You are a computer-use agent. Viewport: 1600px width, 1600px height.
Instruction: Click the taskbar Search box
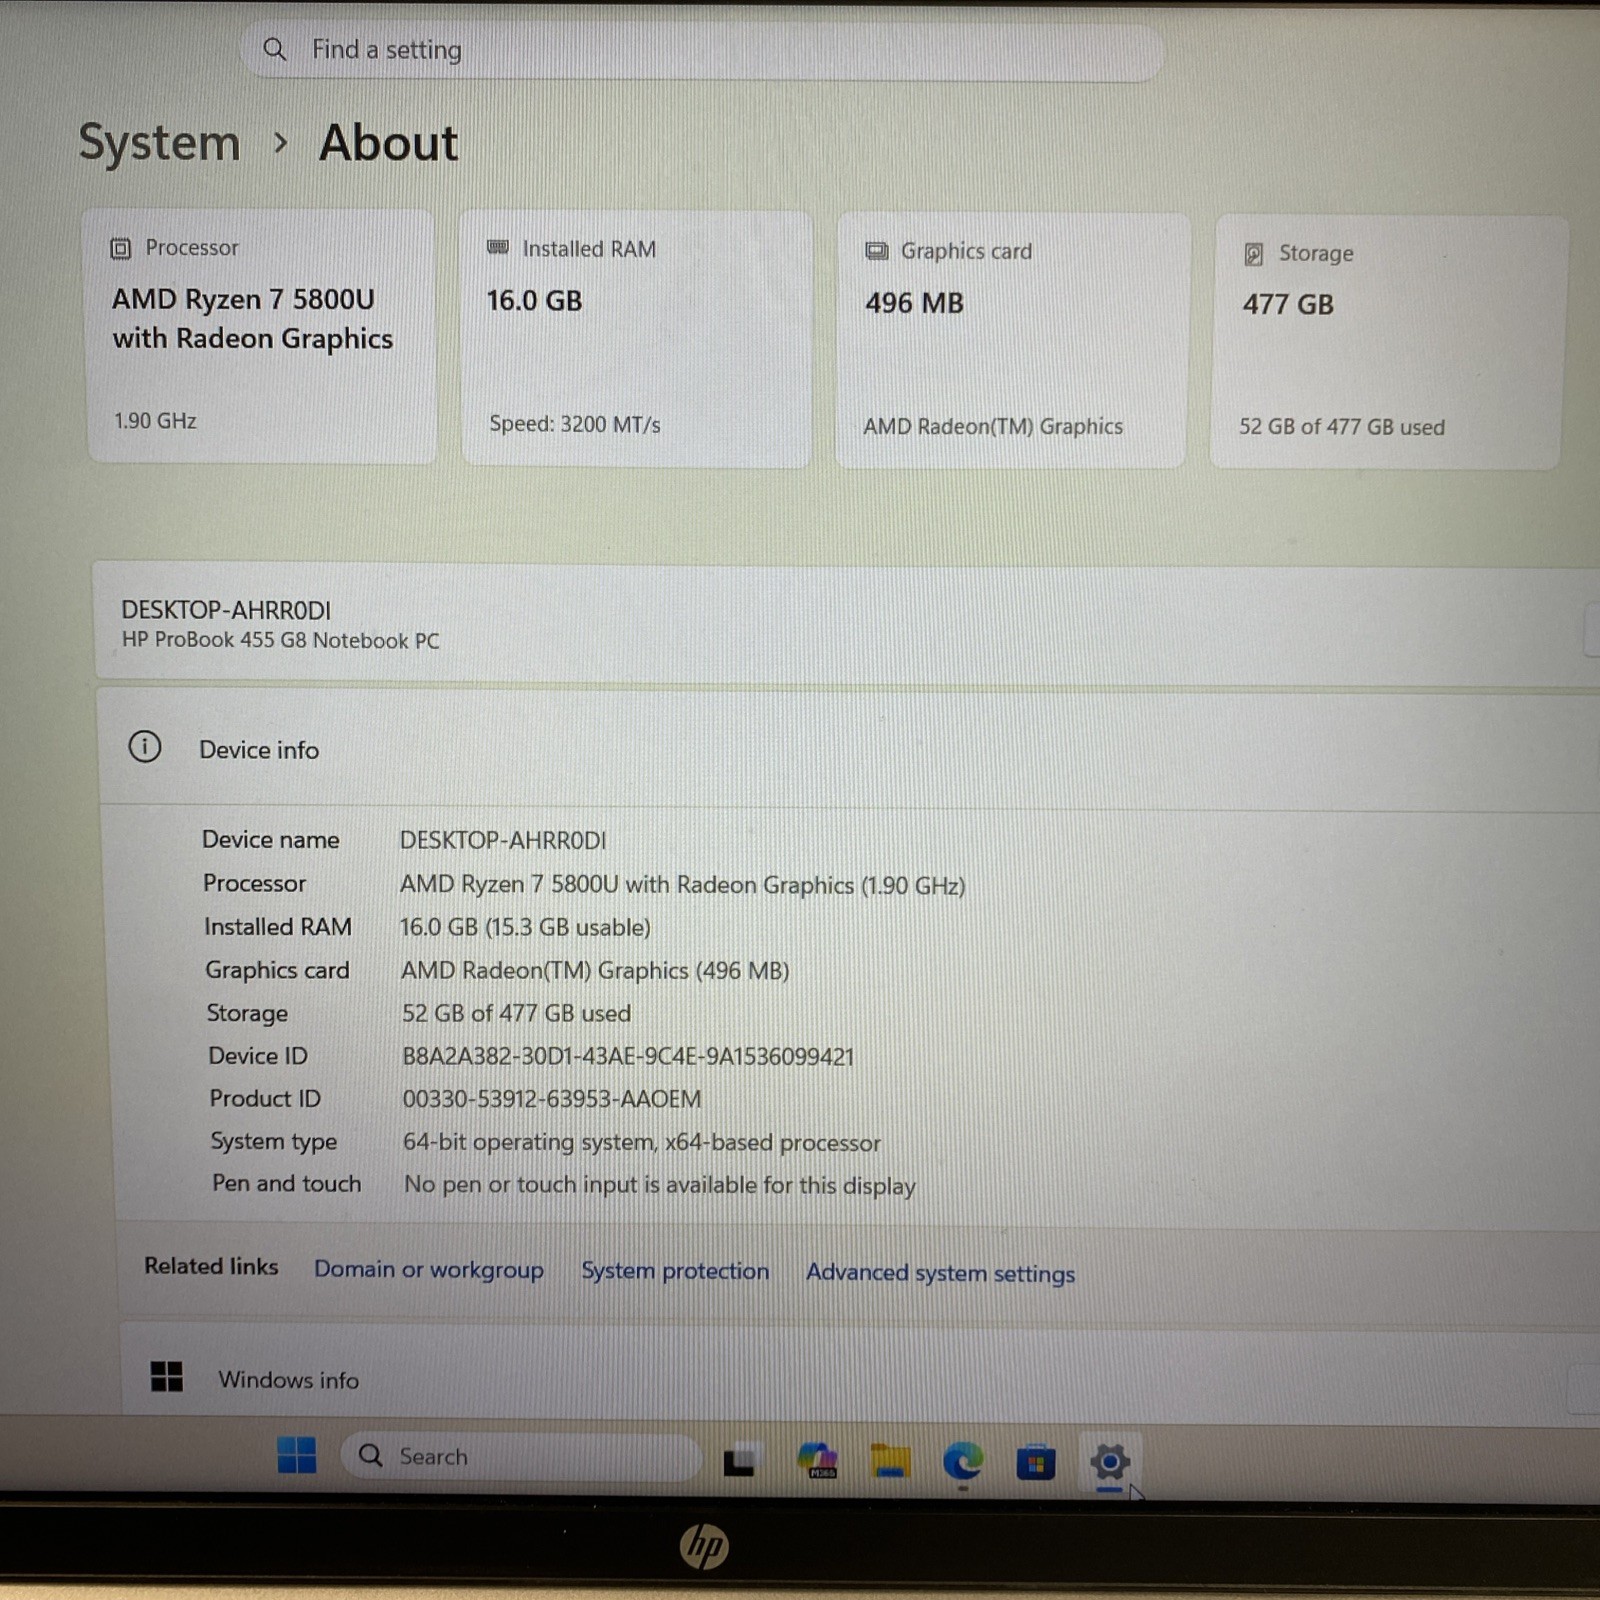[x=520, y=1457]
